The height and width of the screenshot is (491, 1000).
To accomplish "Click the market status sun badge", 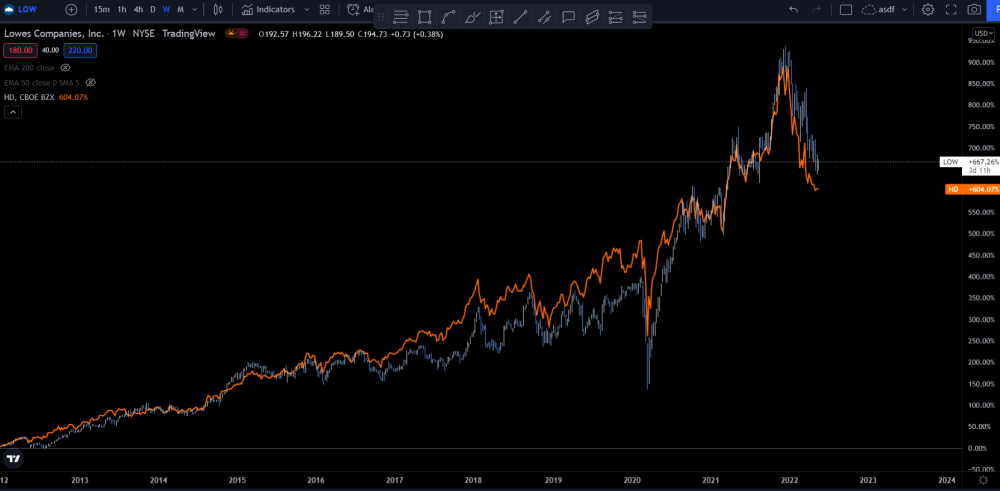I will [231, 34].
